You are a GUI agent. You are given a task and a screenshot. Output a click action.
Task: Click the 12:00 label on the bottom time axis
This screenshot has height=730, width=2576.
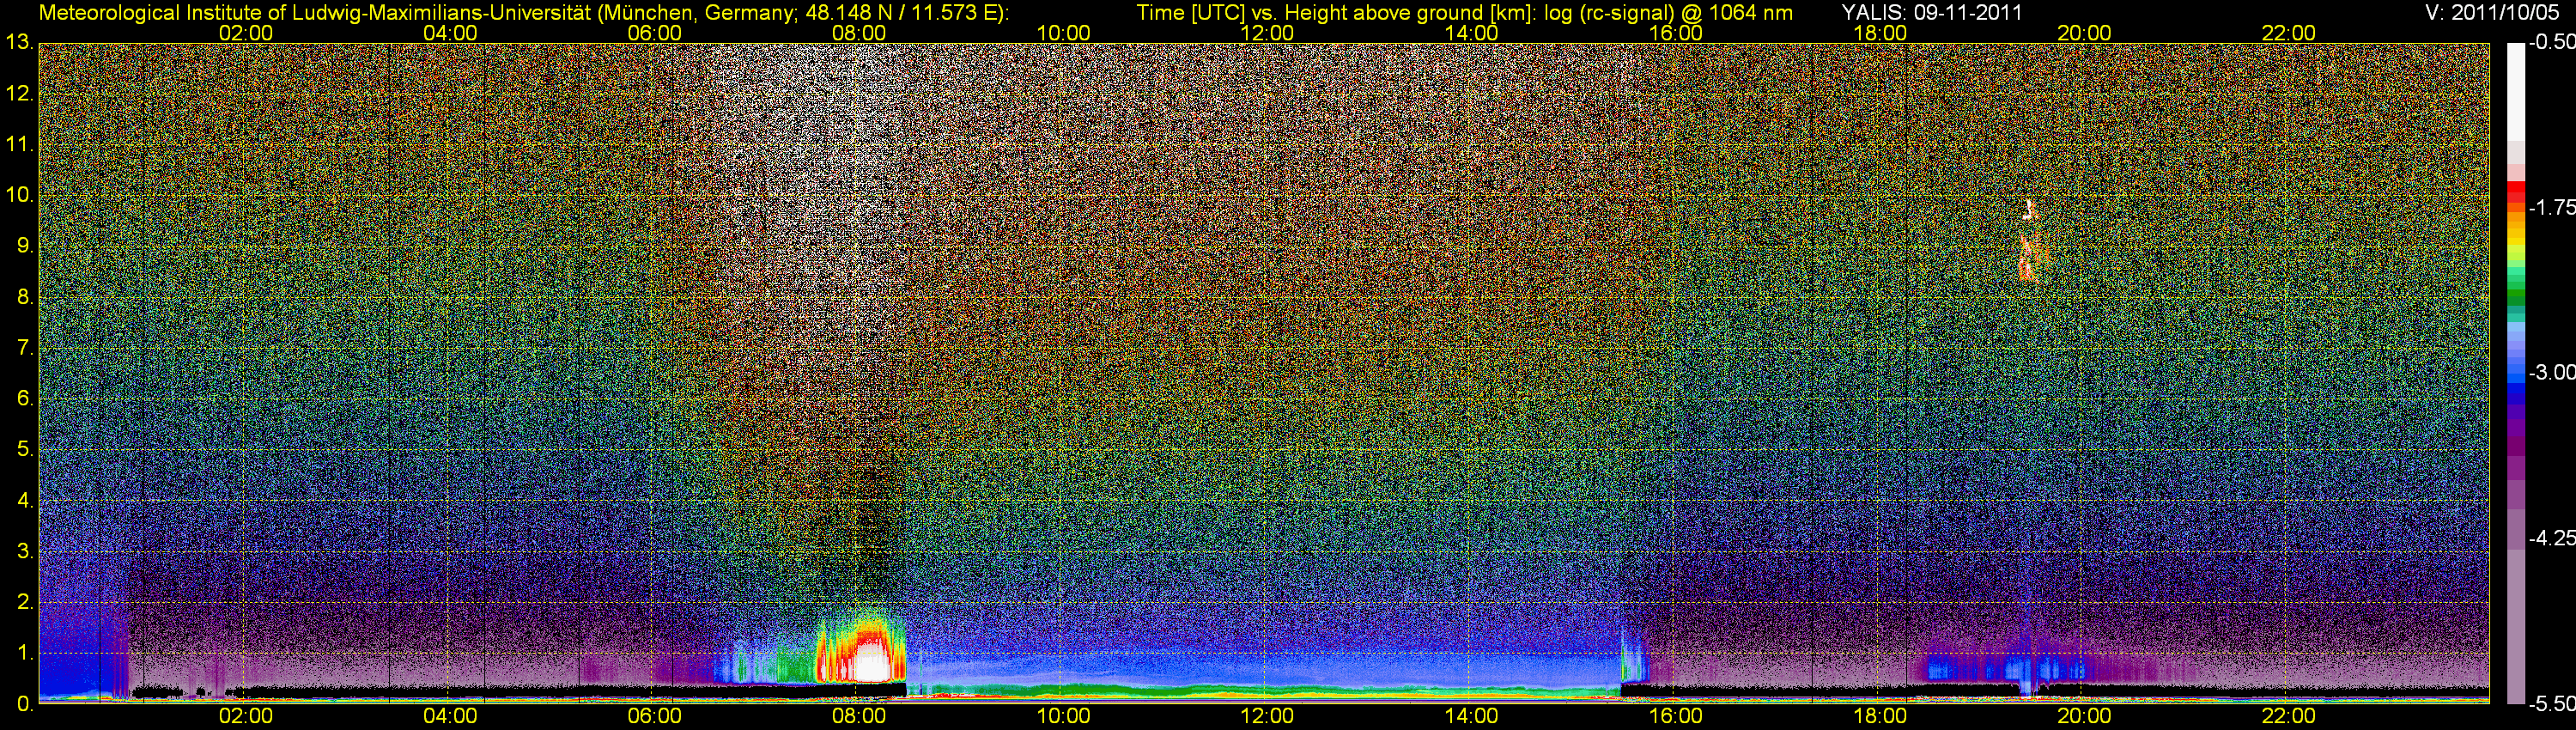tap(1267, 716)
